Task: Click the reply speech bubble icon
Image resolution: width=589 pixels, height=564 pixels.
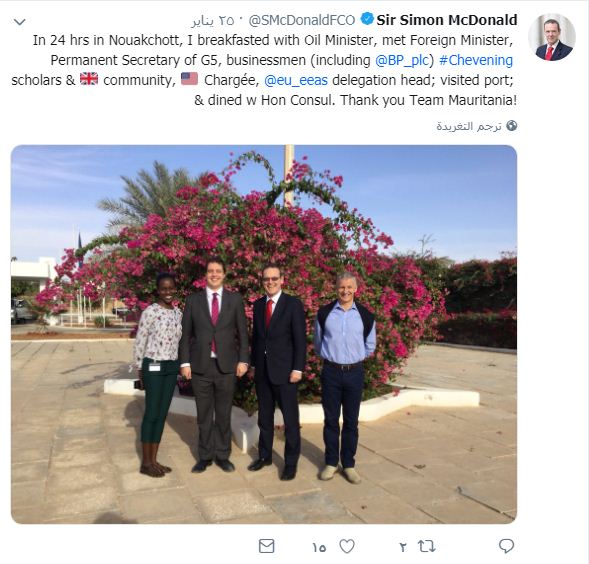Action: (x=506, y=546)
